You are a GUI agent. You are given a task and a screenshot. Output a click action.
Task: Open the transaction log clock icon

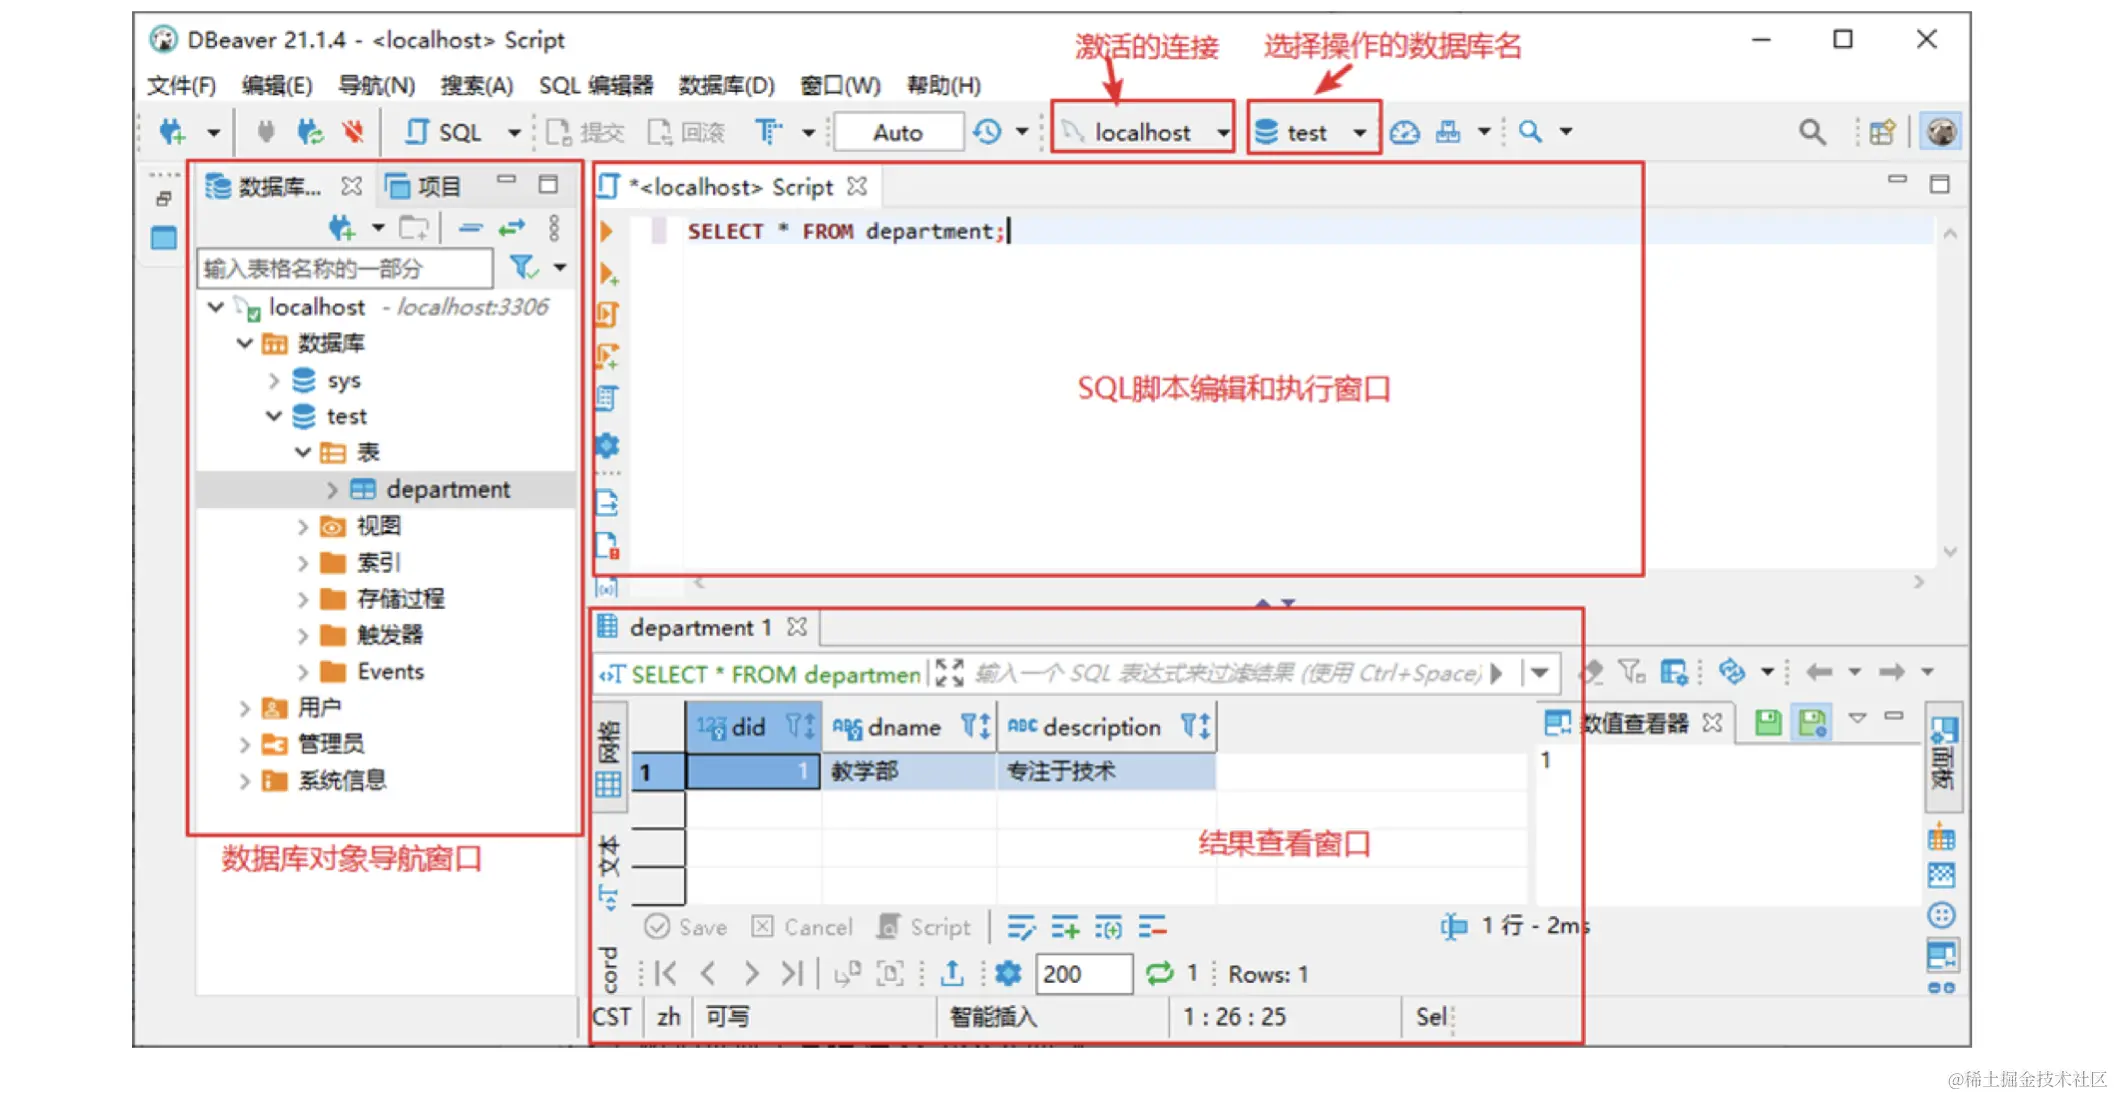pyautogui.click(x=987, y=132)
